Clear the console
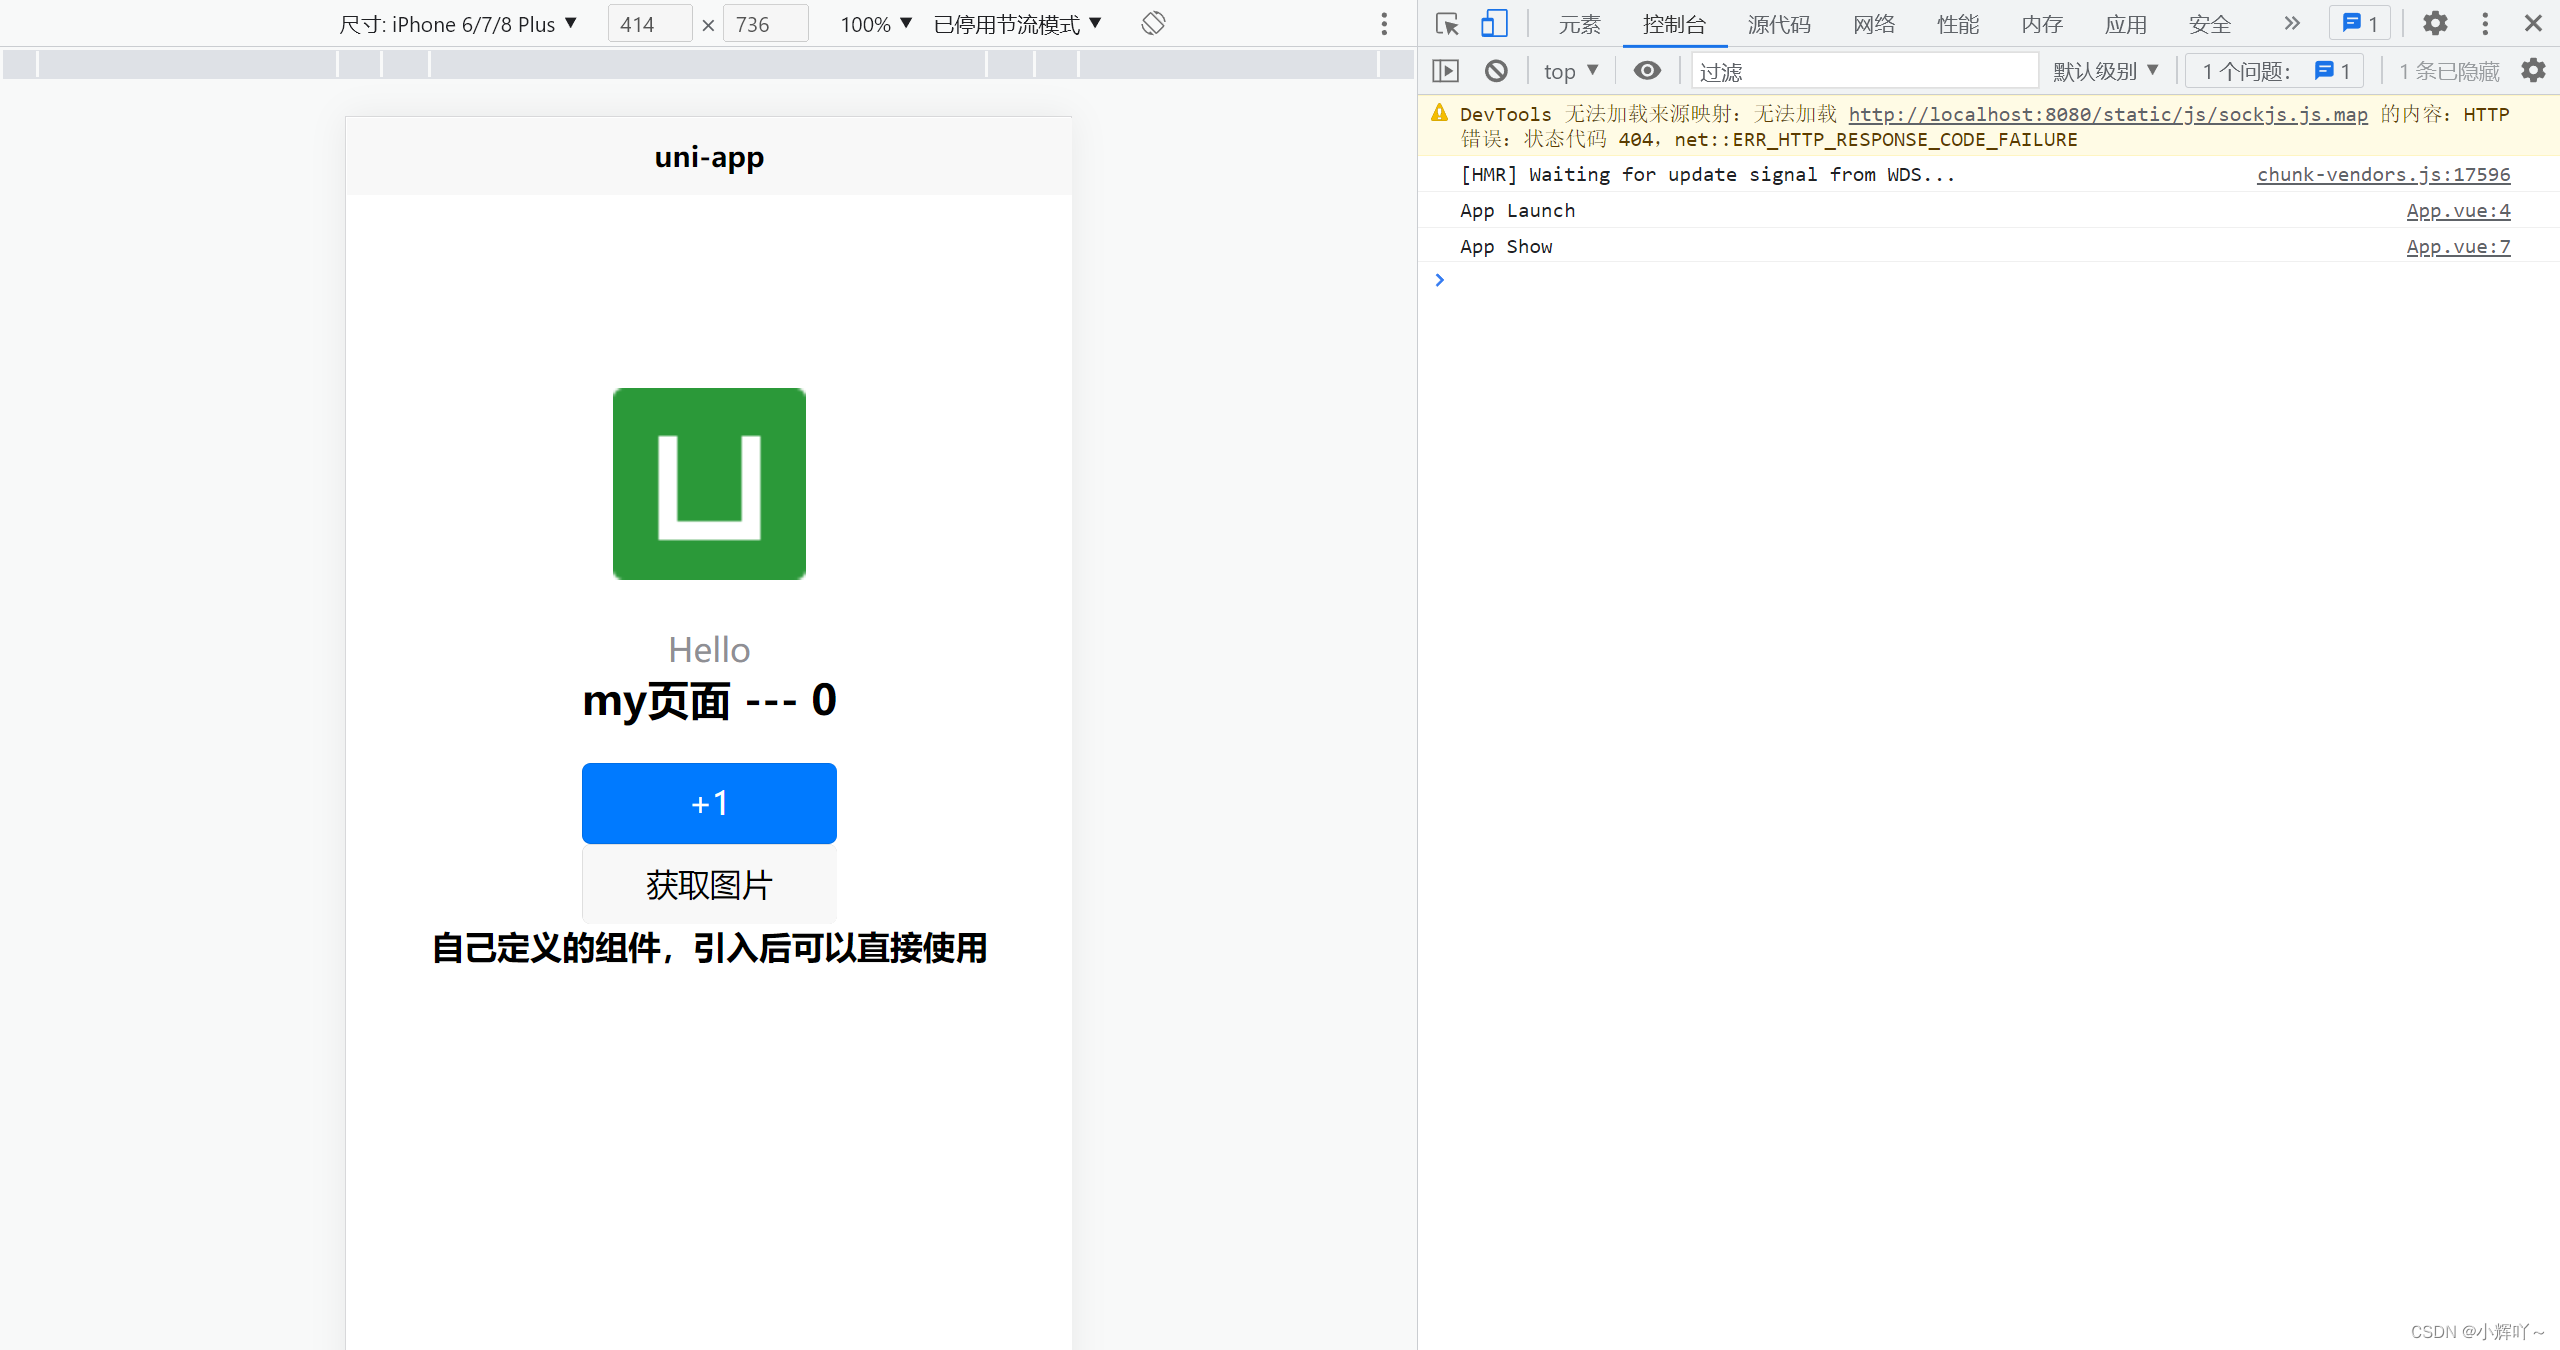 click(x=1496, y=71)
